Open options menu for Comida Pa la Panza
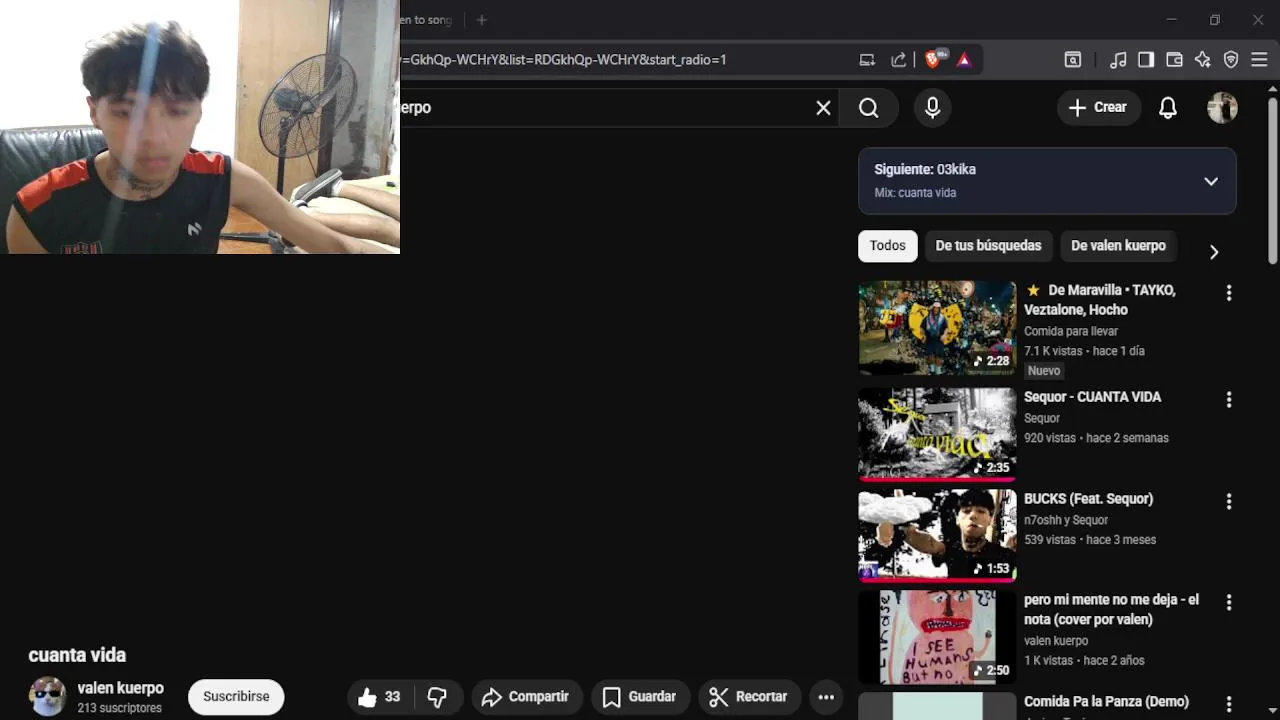 coord(1229,705)
